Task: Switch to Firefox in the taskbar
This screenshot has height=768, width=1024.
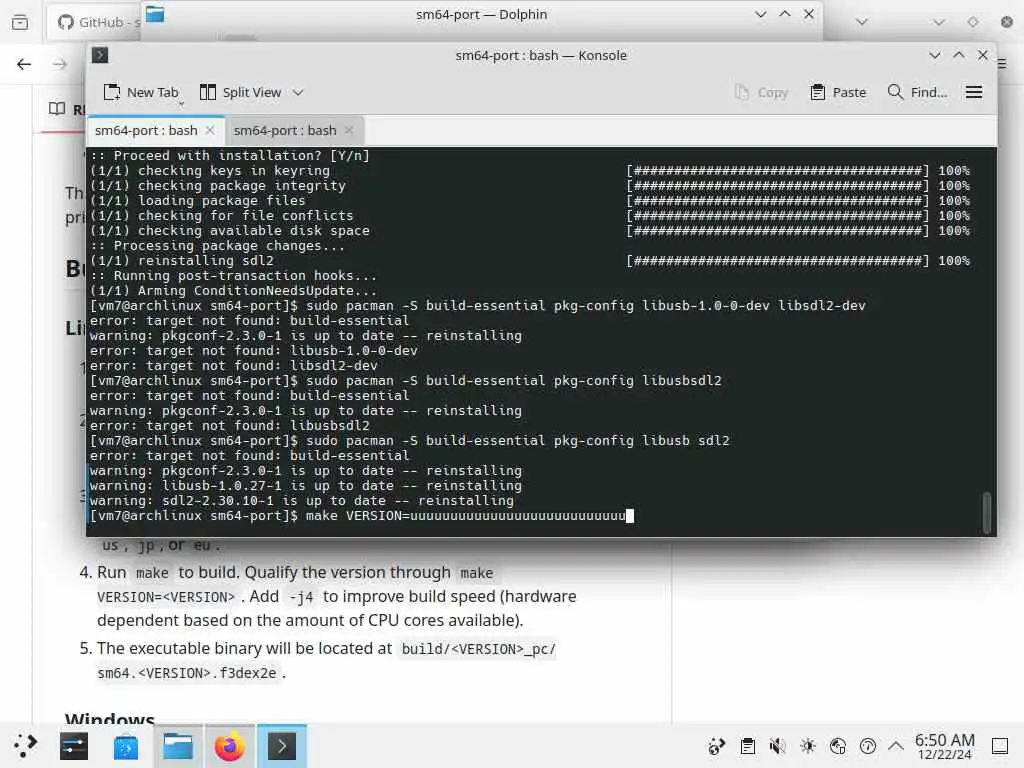Action: pos(230,746)
